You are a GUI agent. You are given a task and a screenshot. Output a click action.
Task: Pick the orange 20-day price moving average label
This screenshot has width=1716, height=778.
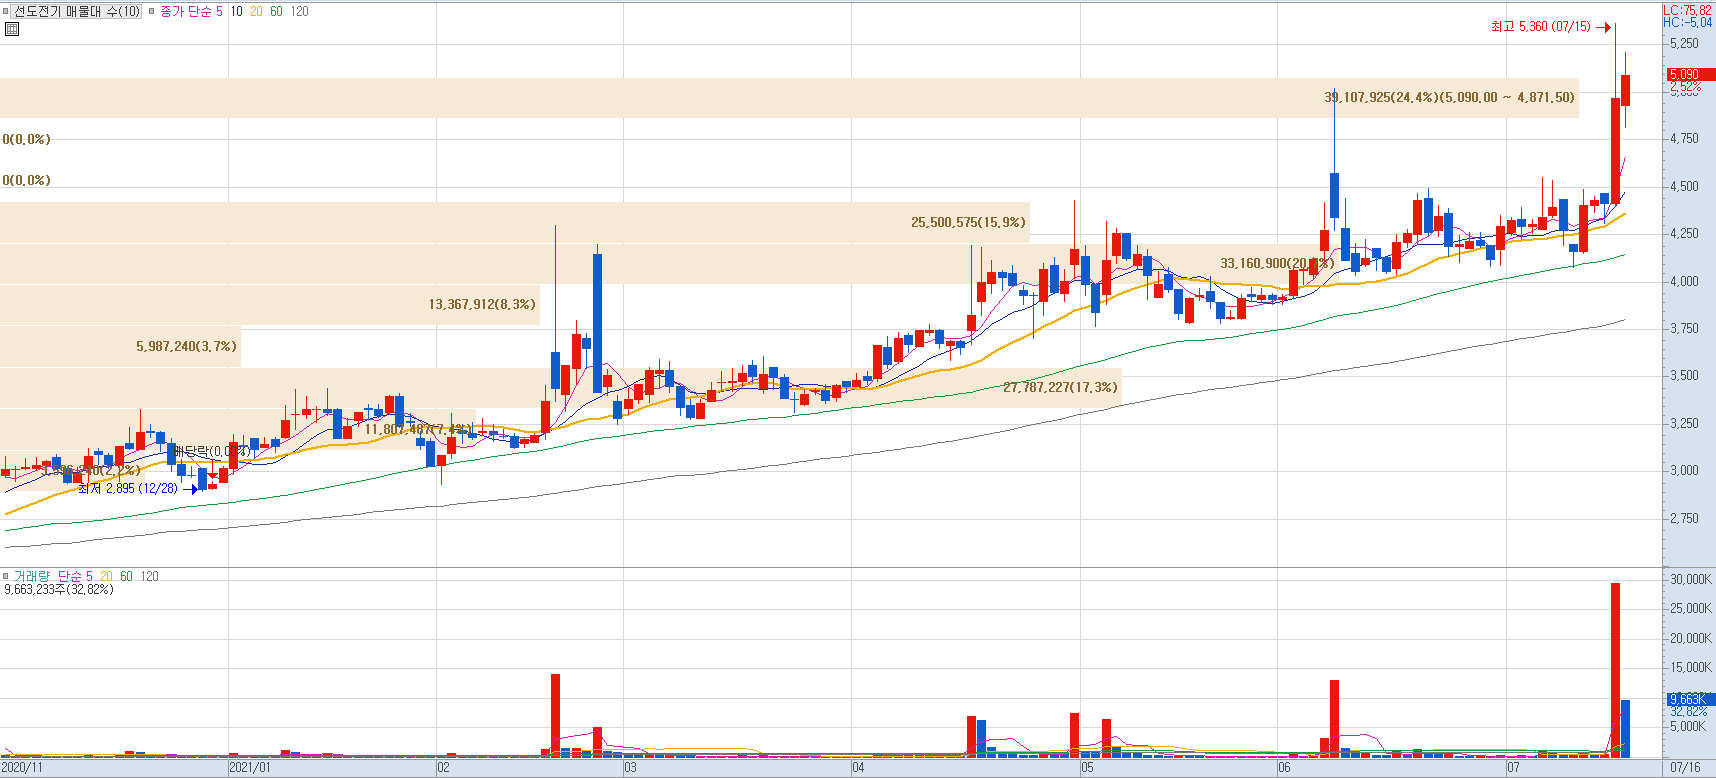pyautogui.click(x=256, y=12)
